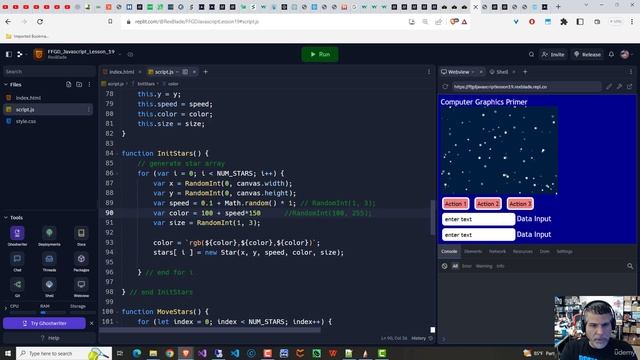Collapse the Tools section
Viewport: 640px width, 360px height.
pyautogui.click(x=6, y=218)
